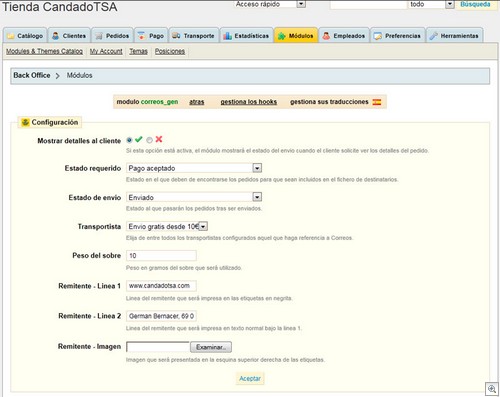Expand the Estado de envío dropdown
This screenshot has height=397, width=500.
(194, 197)
